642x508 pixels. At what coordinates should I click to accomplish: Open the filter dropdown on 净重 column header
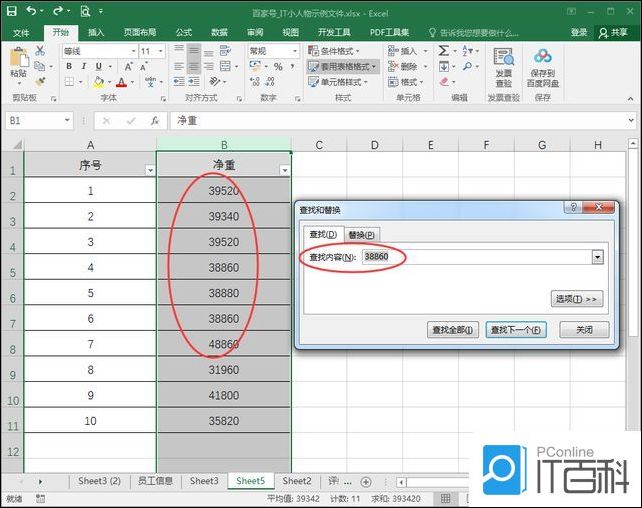coord(284,171)
